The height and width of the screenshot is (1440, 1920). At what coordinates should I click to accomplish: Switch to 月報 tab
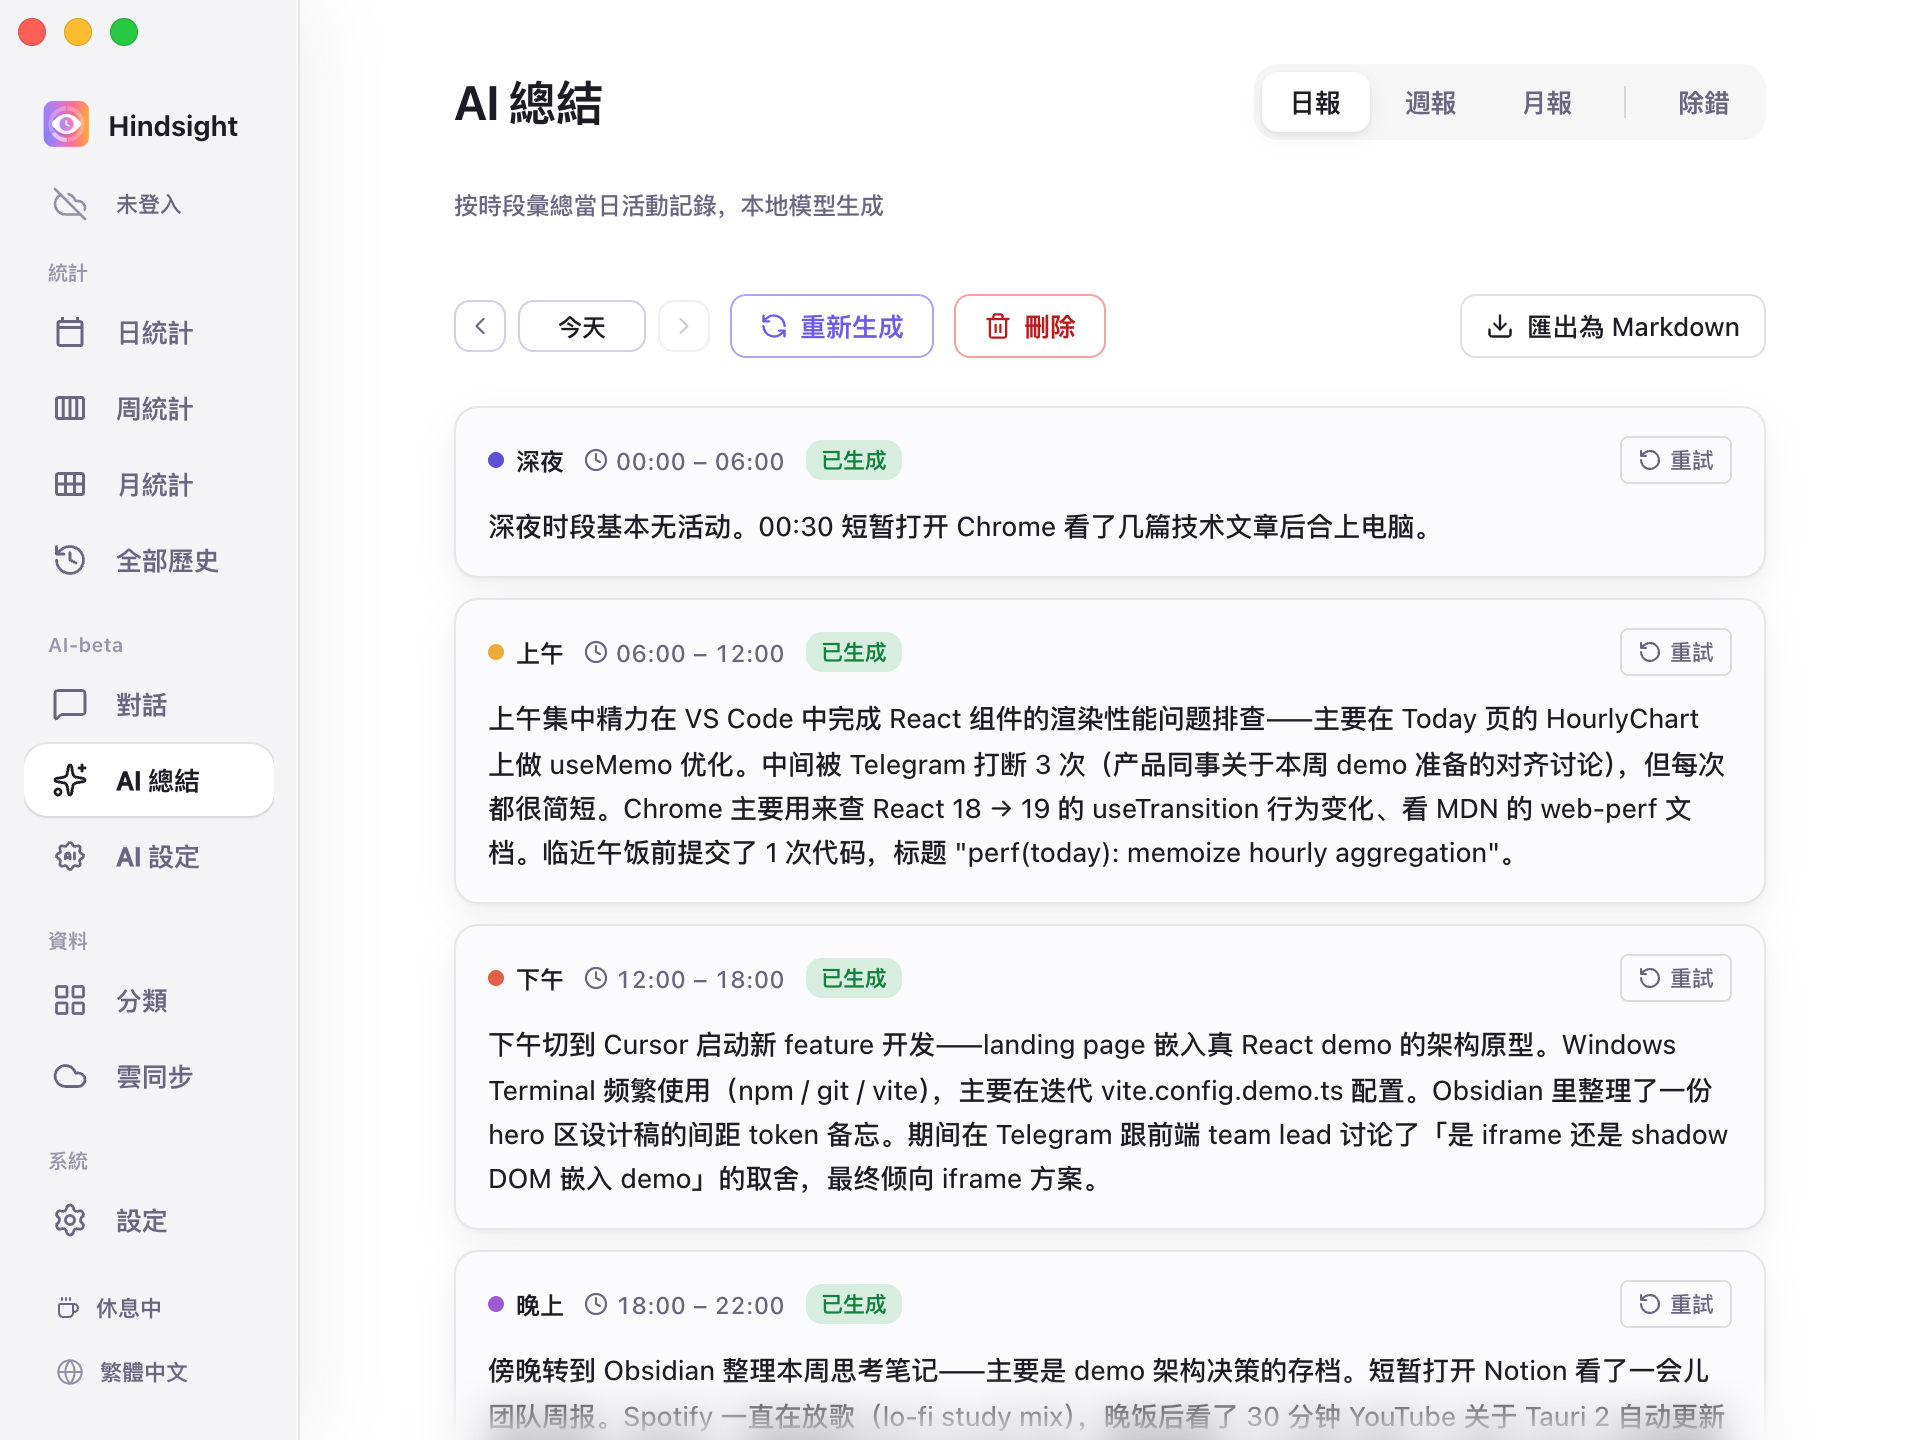click(x=1547, y=102)
